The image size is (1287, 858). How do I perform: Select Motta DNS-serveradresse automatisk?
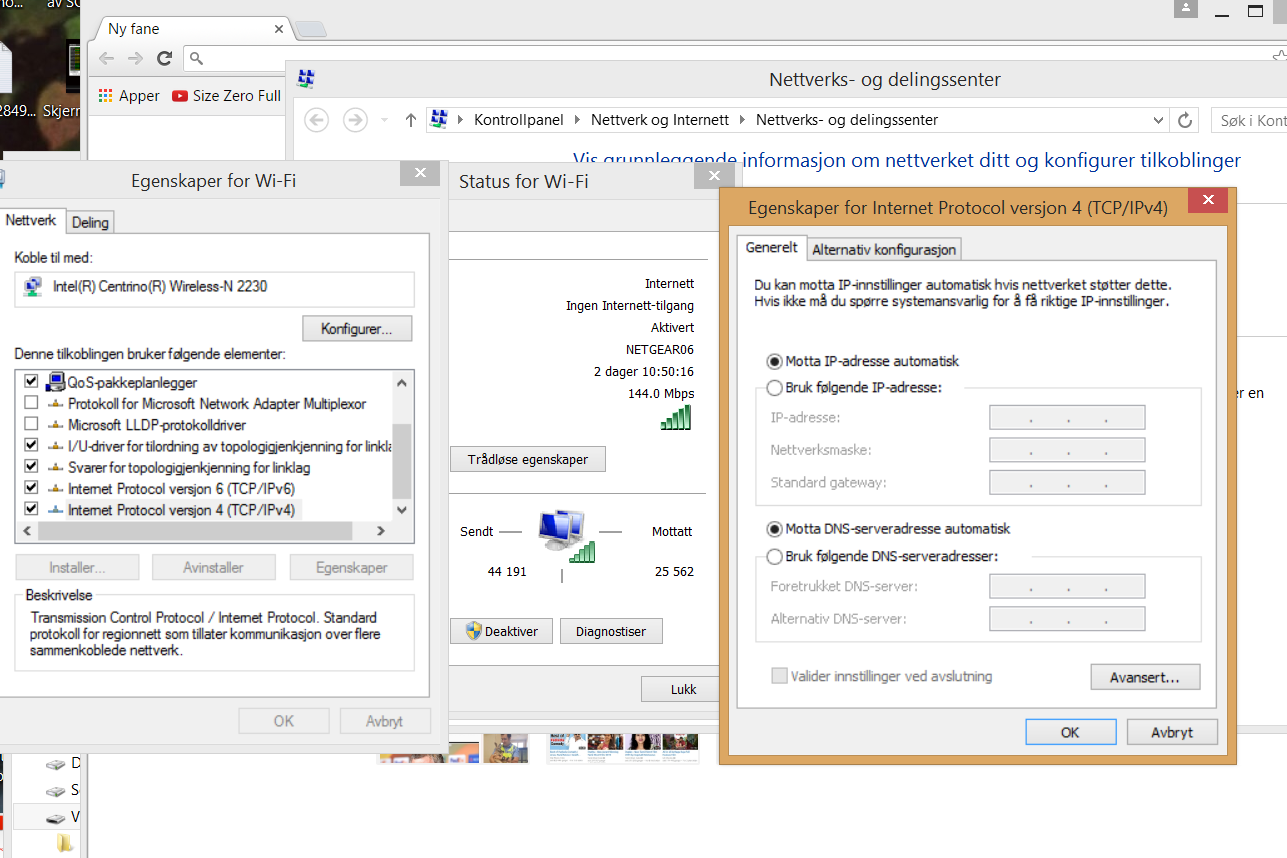774,529
